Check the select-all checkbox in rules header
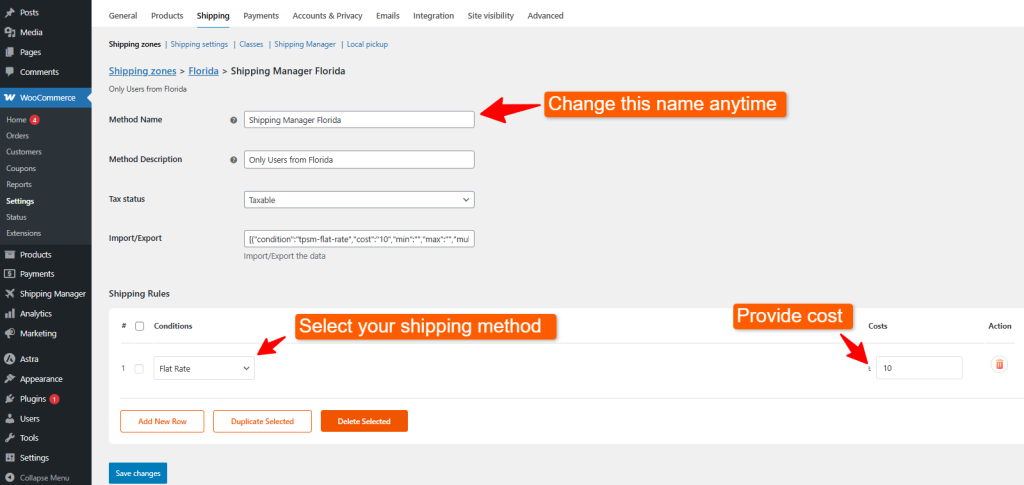 click(x=139, y=326)
